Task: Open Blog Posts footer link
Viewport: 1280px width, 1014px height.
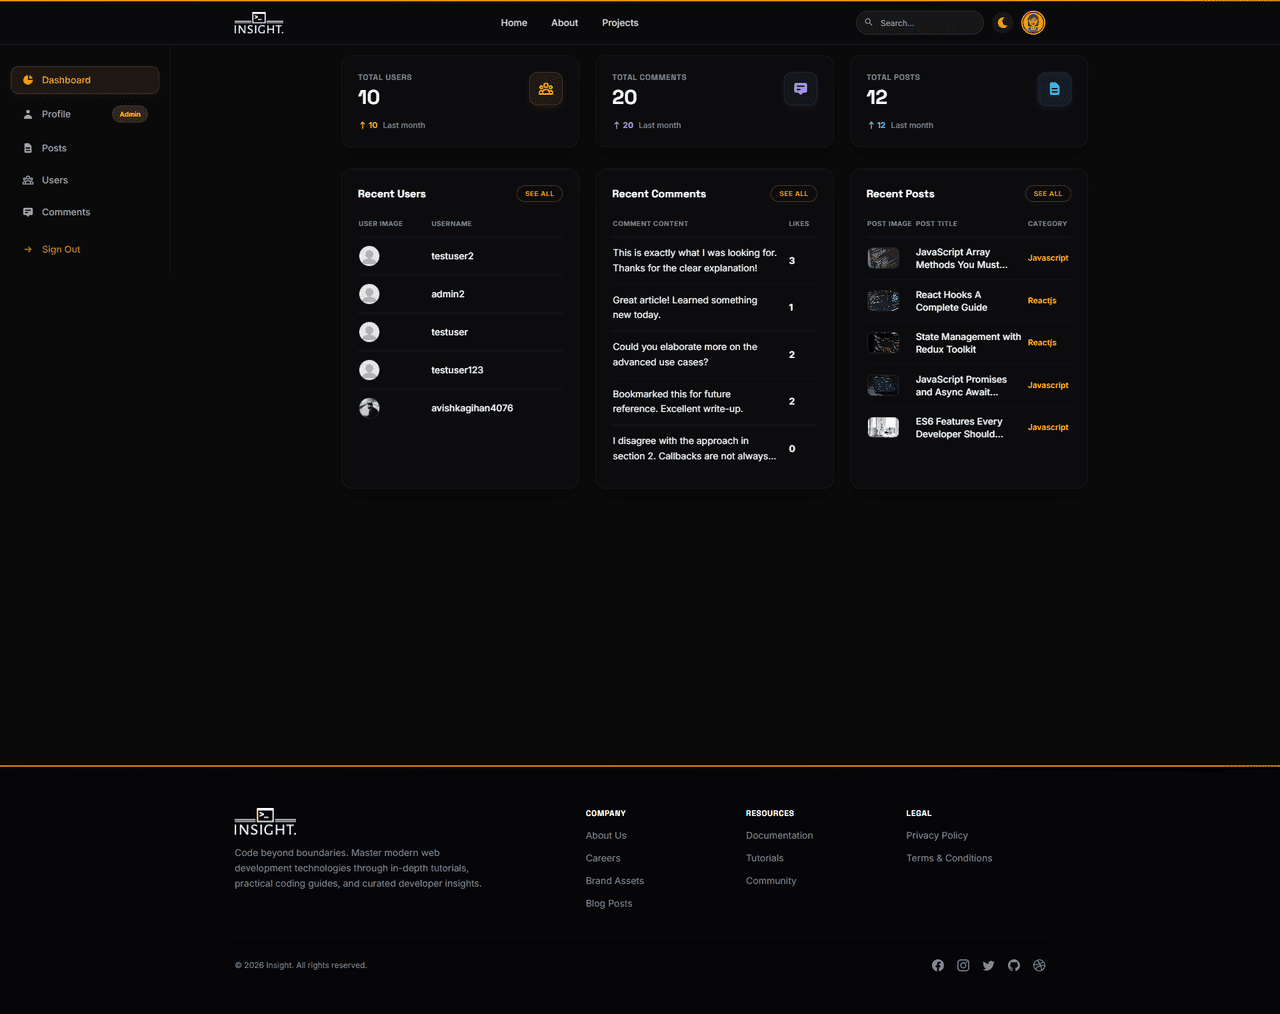Action: point(609,904)
